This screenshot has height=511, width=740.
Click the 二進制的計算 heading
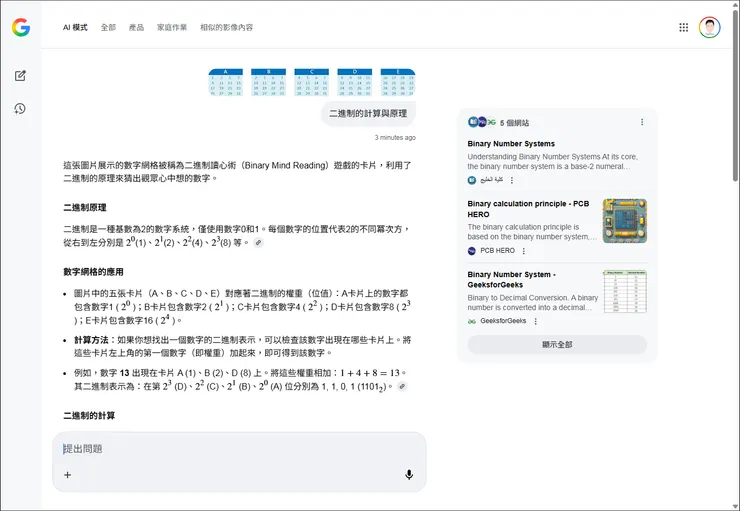[x=89, y=416]
